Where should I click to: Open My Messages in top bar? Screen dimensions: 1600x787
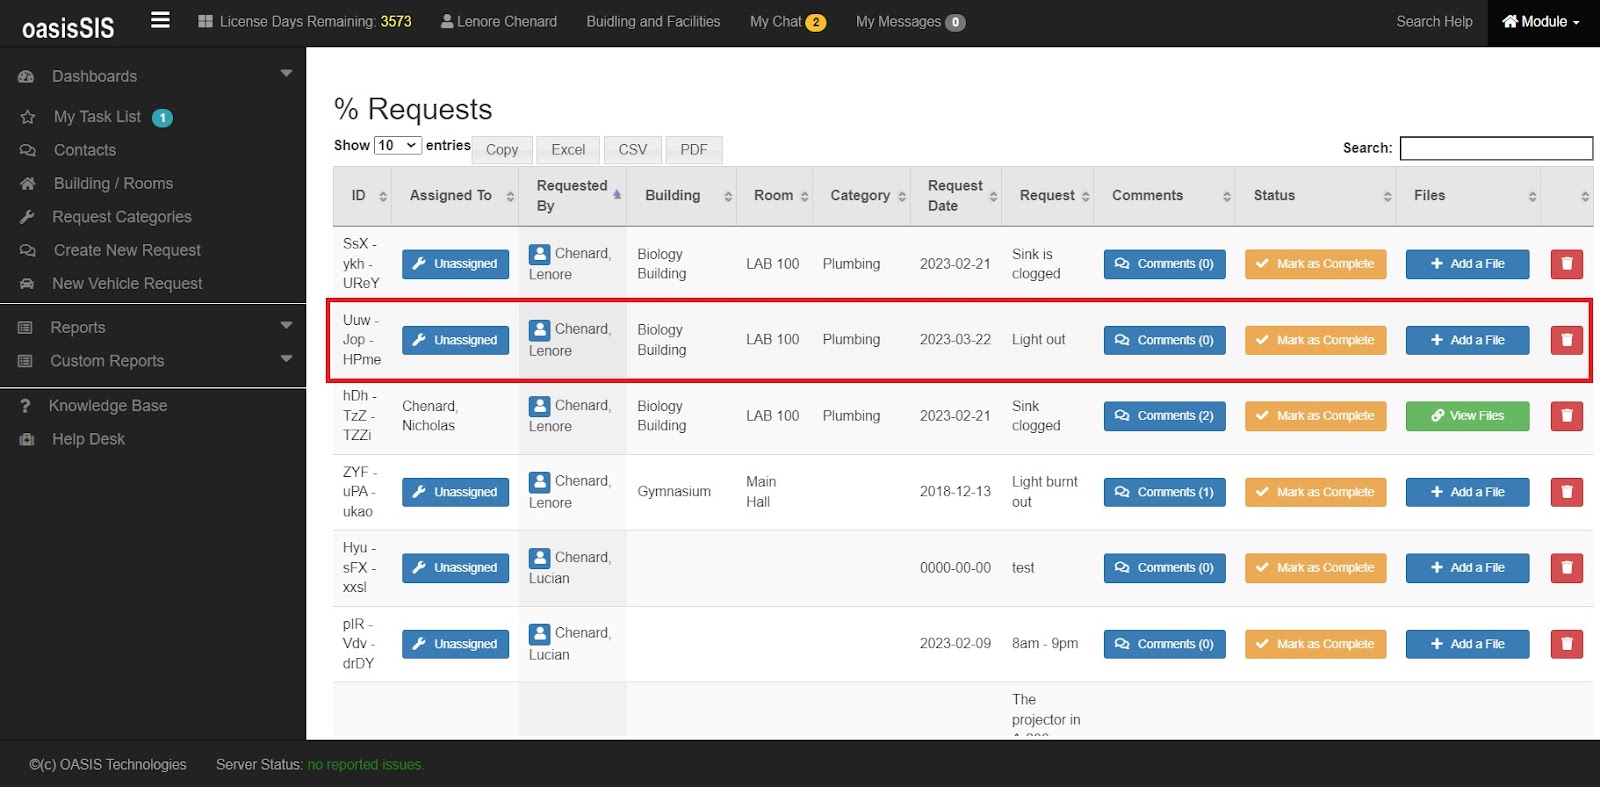tap(910, 22)
